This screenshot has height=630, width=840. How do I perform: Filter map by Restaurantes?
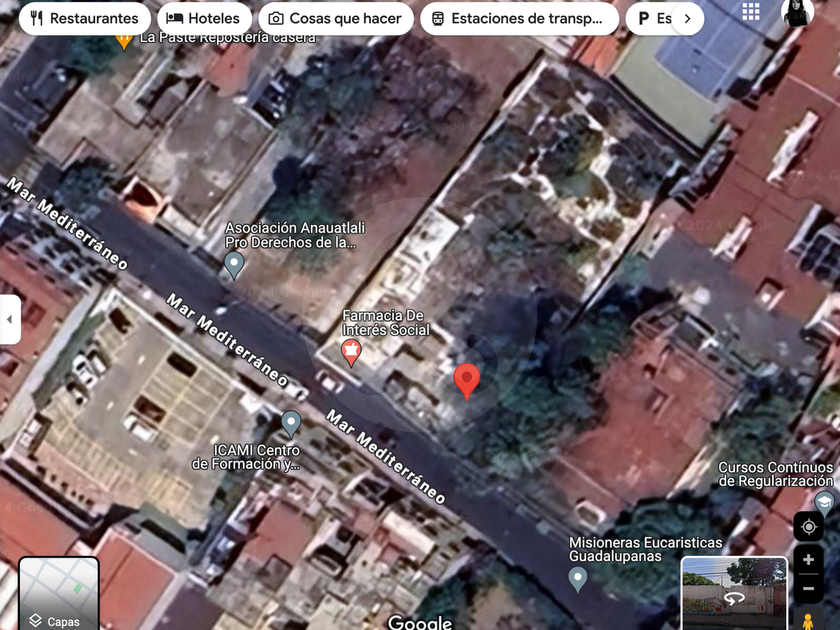coord(85,18)
